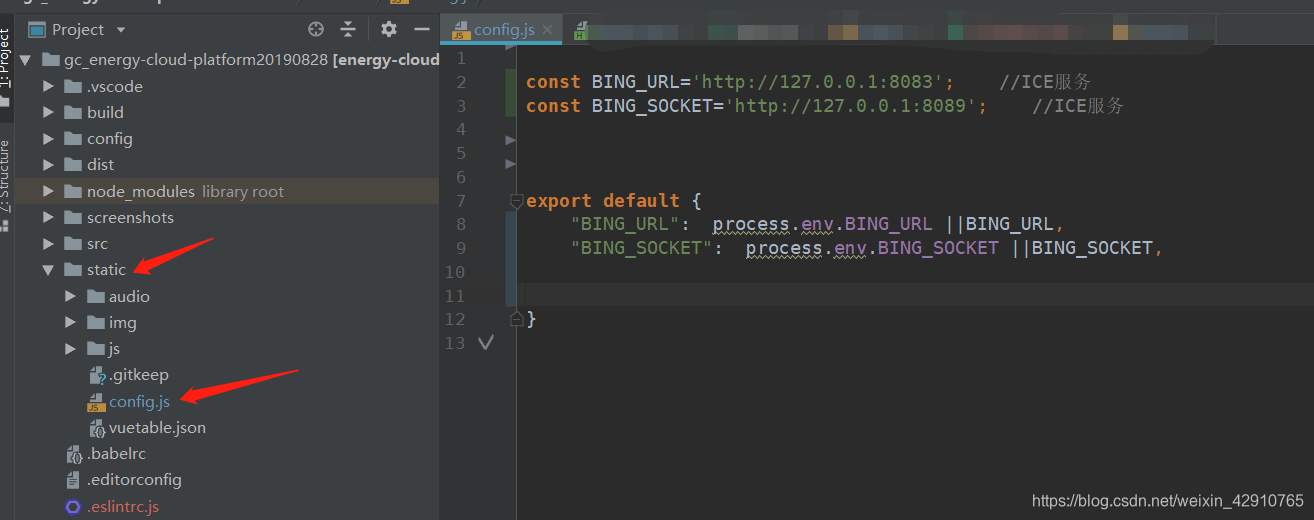Select the config.js editor tab
The image size is (1314, 520).
[501, 29]
